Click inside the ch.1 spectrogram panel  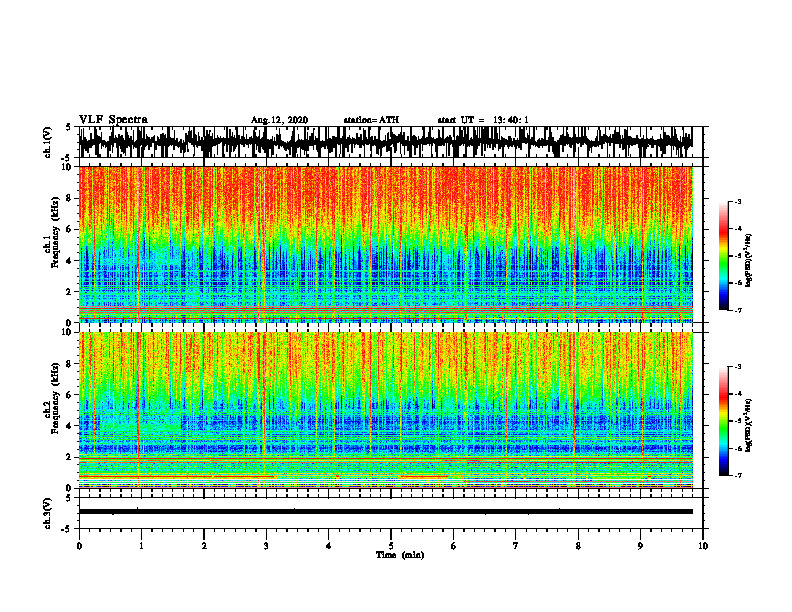385,244
